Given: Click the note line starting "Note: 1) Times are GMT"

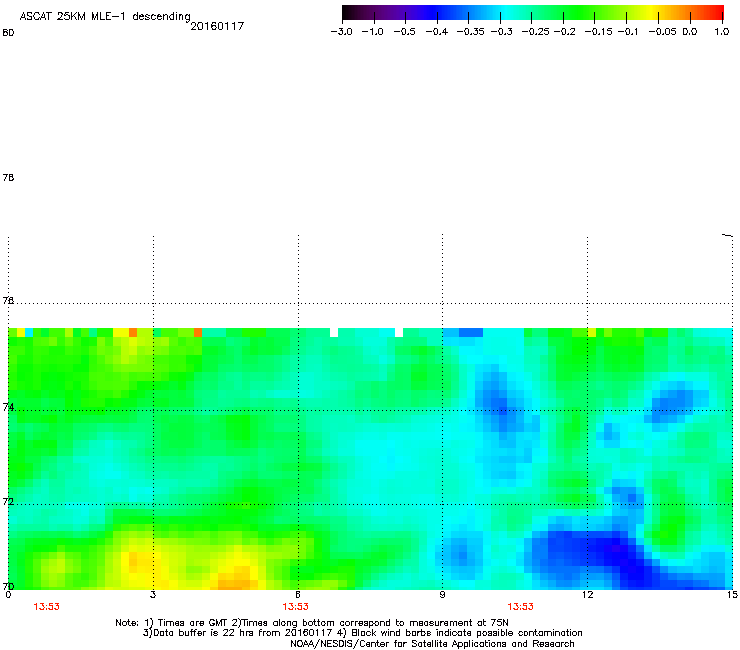Looking at the screenshot, I should pos(312,623).
